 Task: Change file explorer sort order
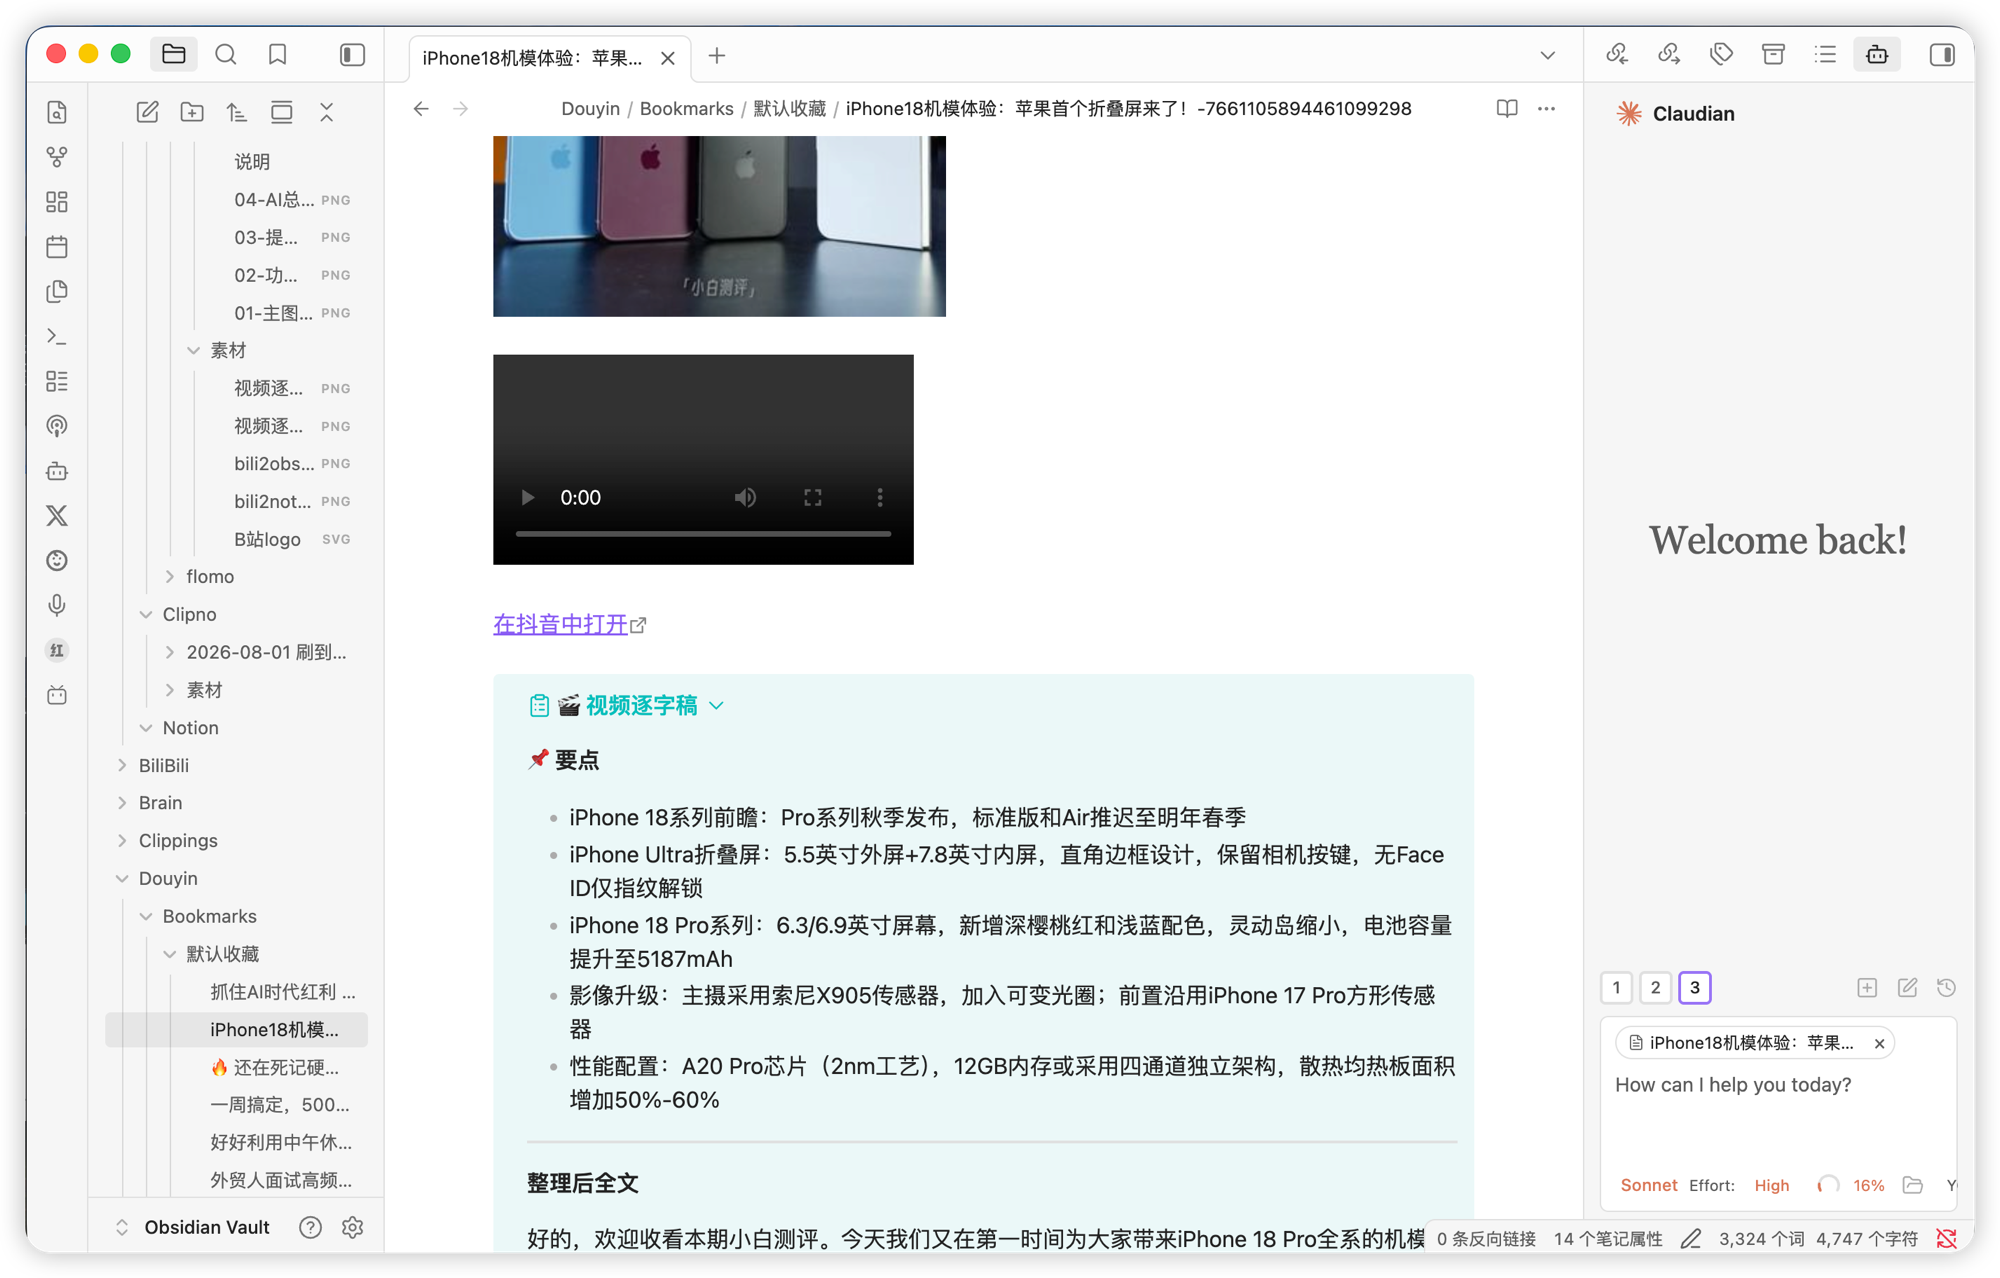pyautogui.click(x=237, y=112)
